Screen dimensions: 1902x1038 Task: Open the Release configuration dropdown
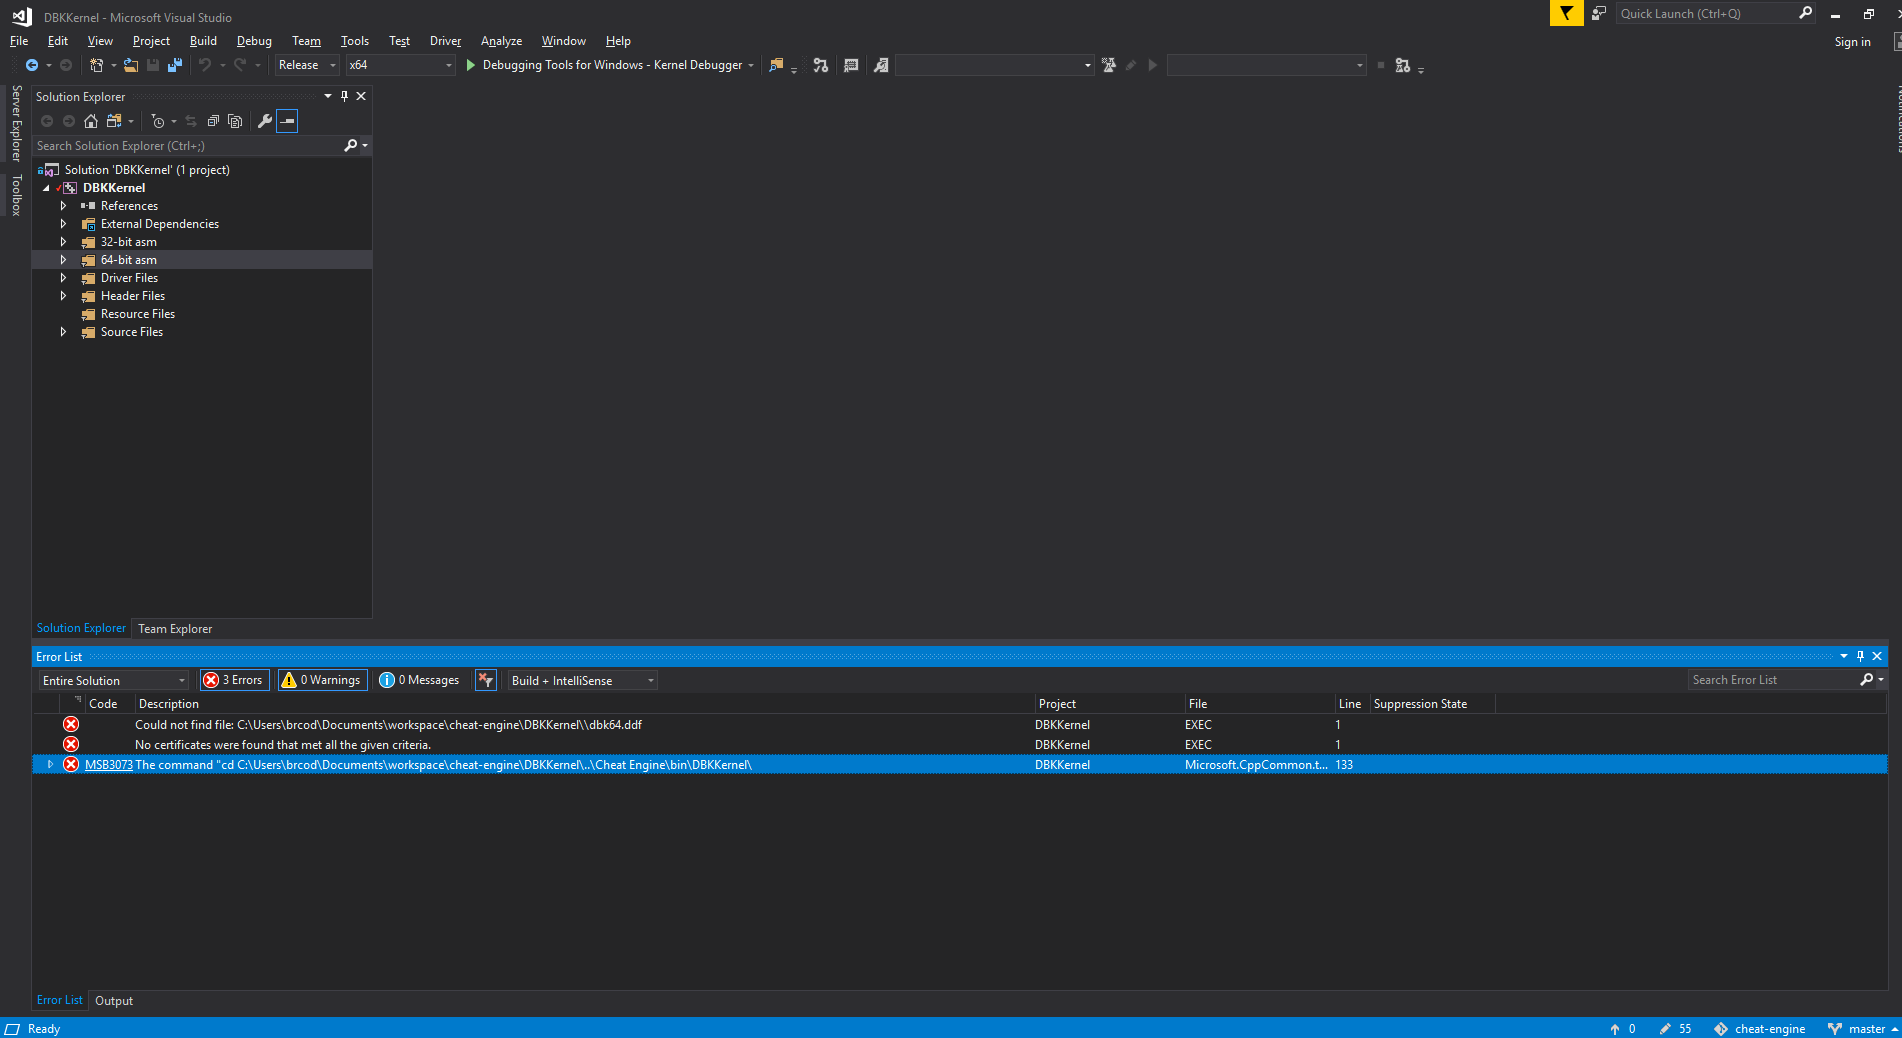pos(307,65)
